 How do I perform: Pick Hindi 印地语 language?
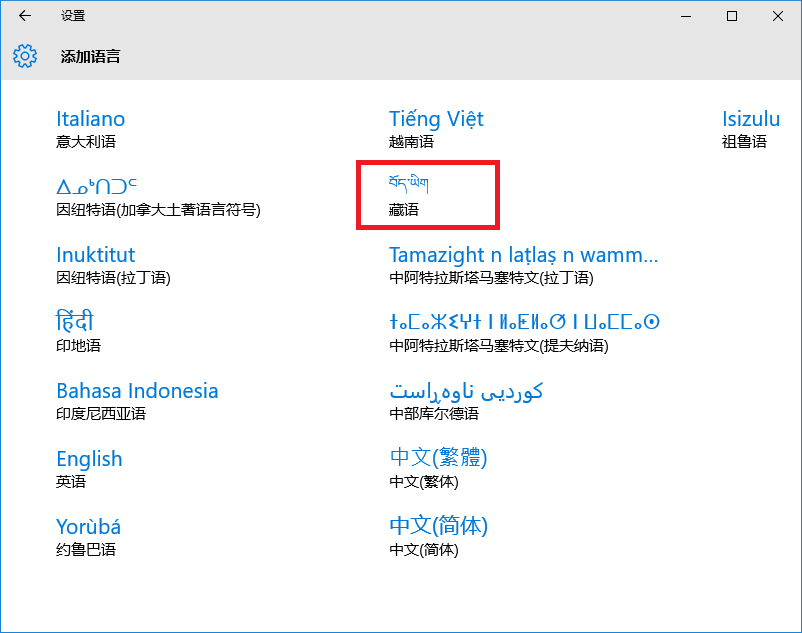(x=78, y=332)
